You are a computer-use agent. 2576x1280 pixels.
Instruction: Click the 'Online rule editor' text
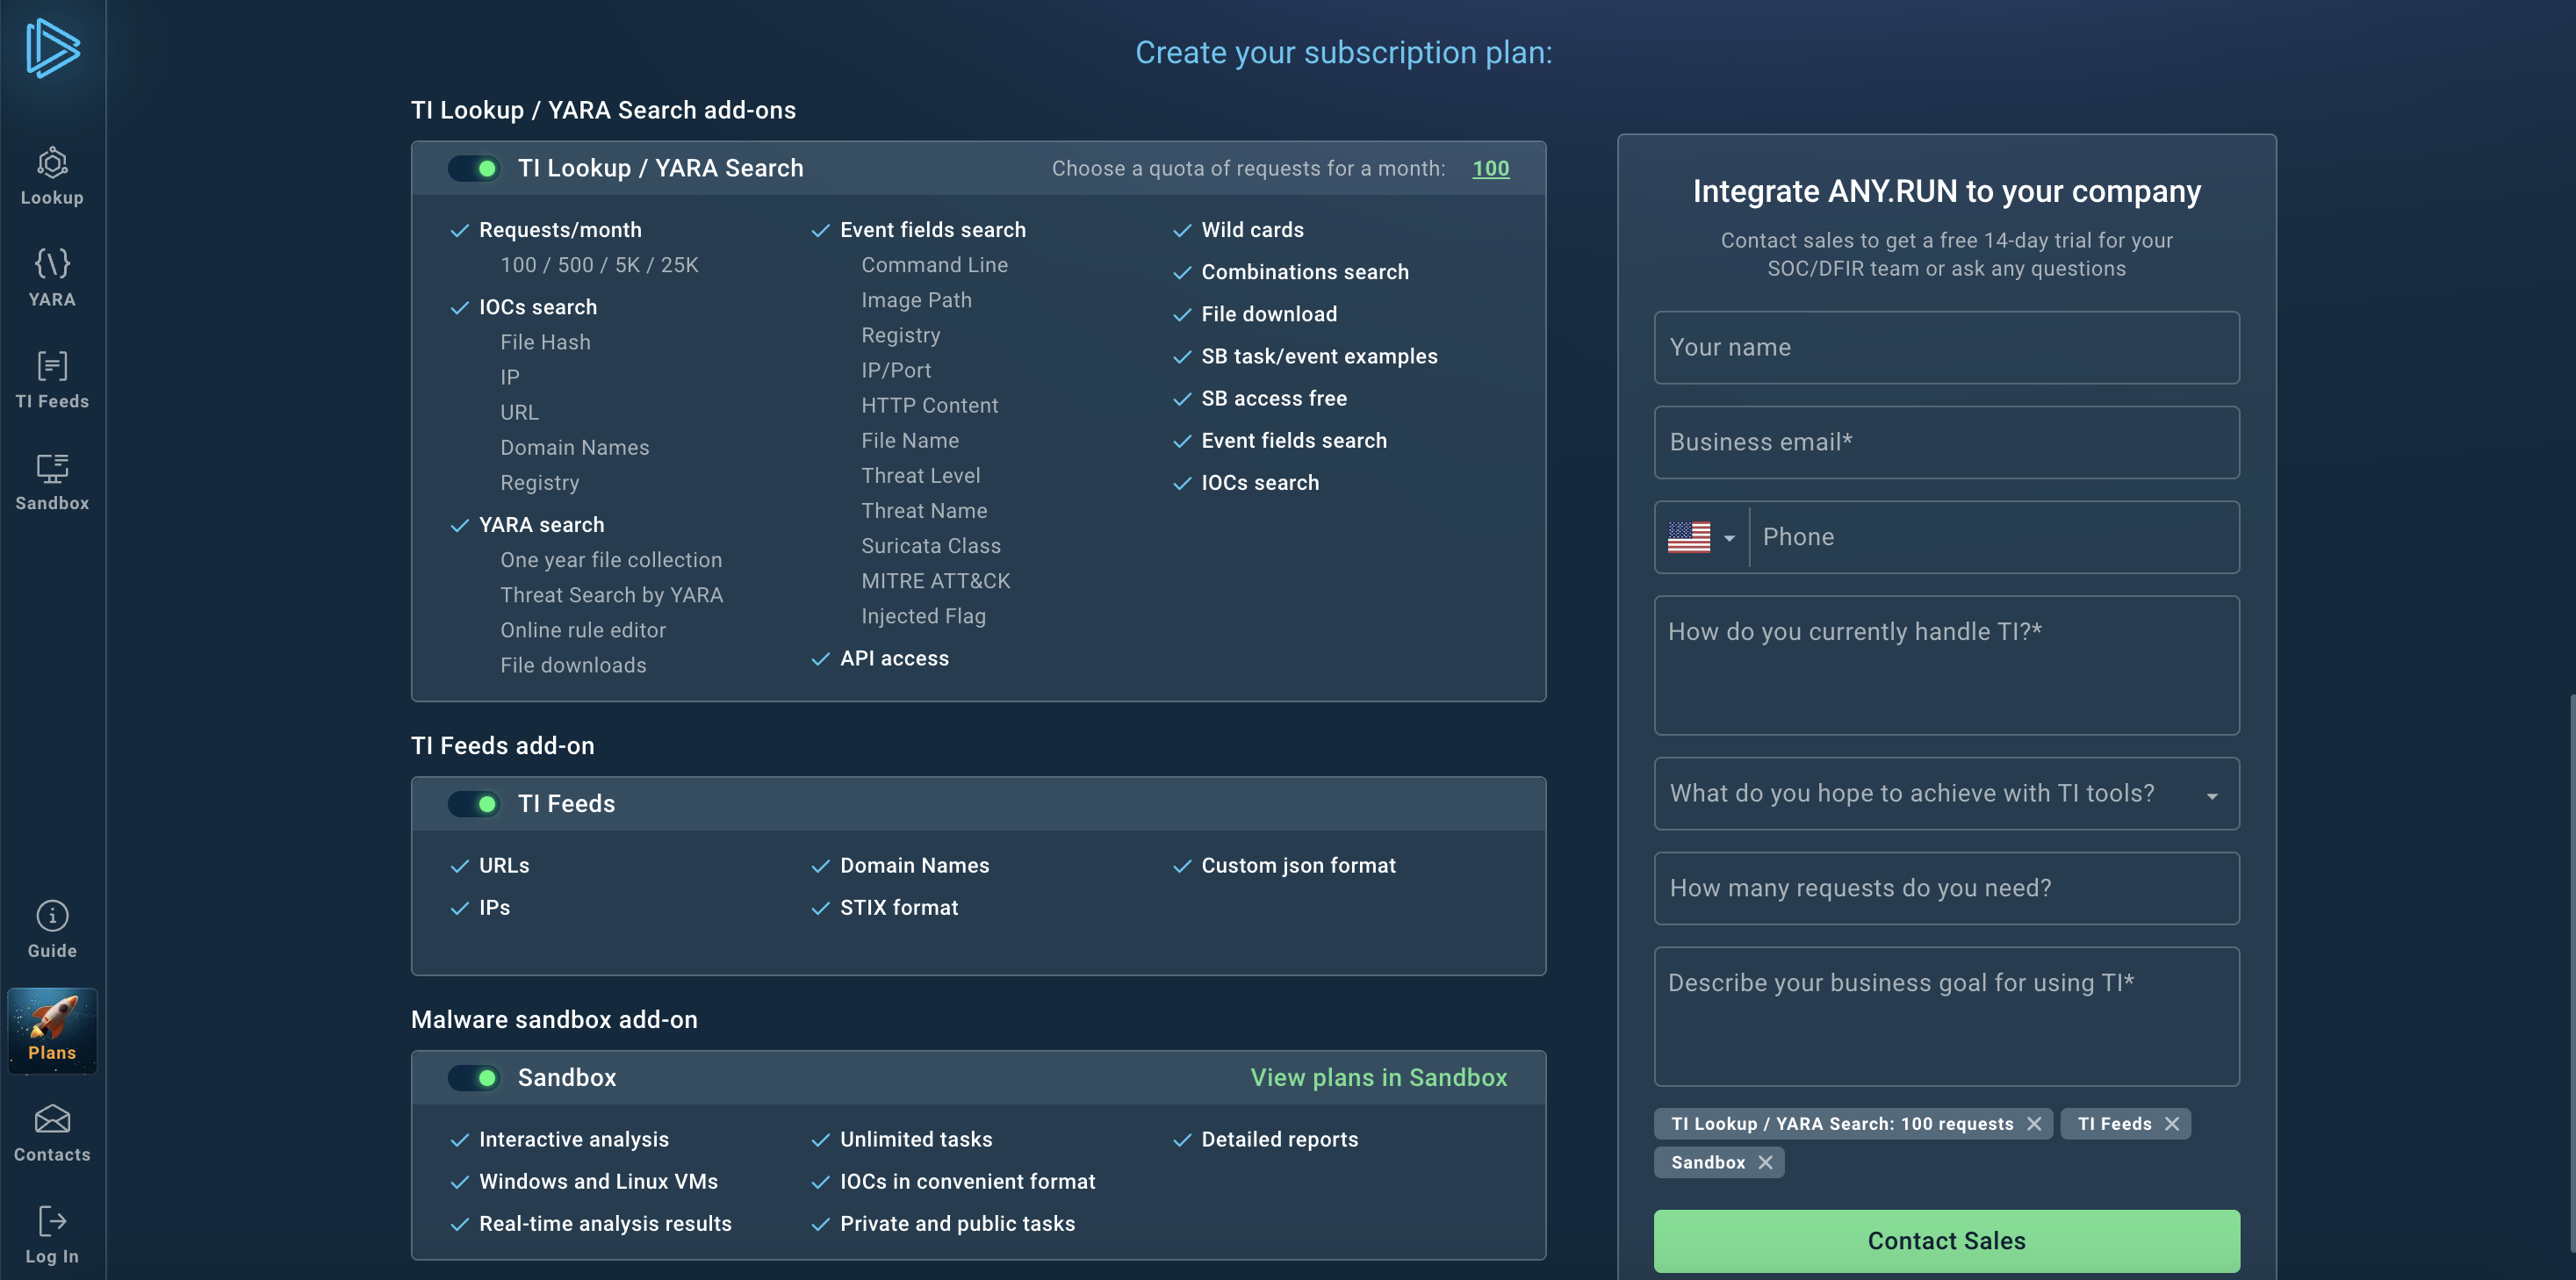coord(583,630)
